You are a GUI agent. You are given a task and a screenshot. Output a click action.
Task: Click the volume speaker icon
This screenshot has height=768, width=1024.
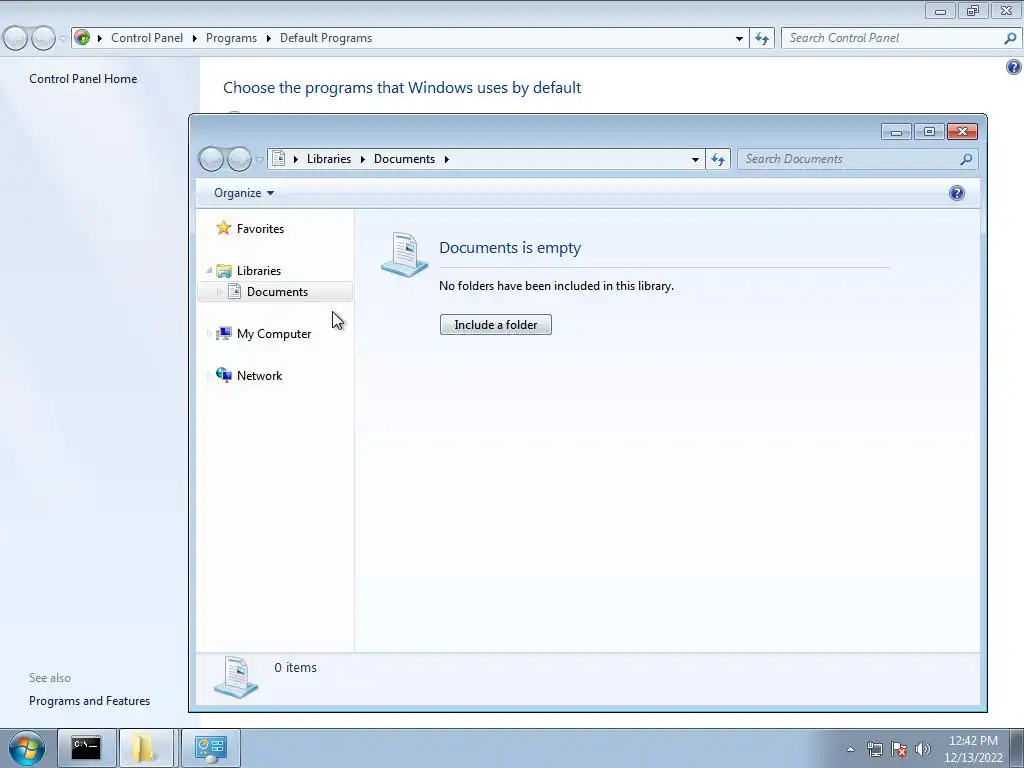click(923, 749)
